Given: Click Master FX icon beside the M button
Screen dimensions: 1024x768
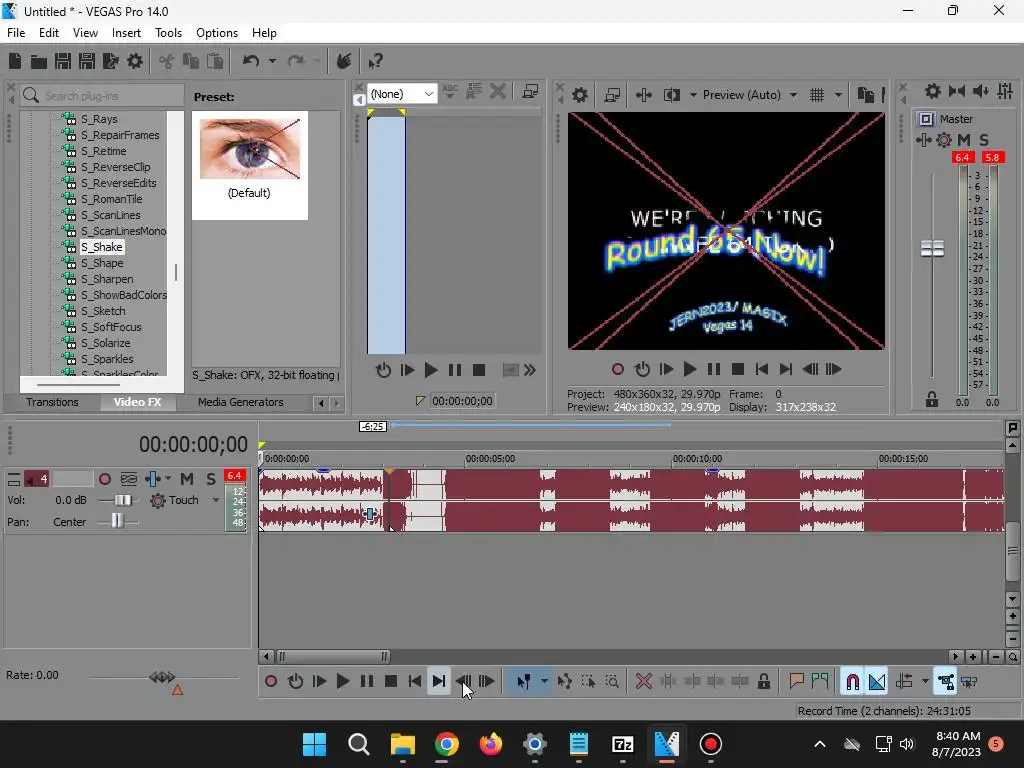Looking at the screenshot, I should click(x=944, y=140).
